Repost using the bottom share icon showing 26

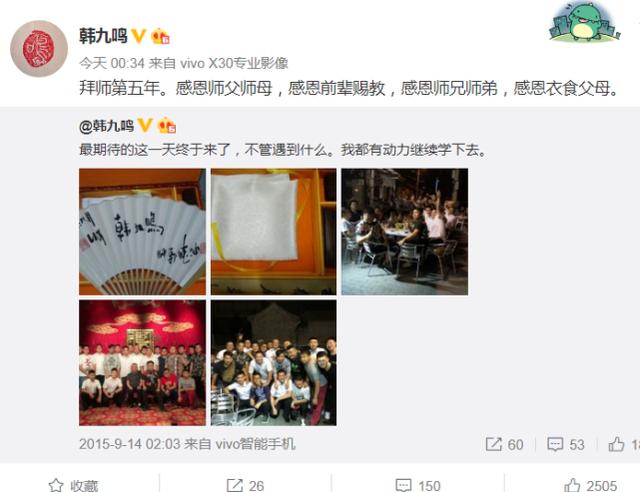(235, 485)
